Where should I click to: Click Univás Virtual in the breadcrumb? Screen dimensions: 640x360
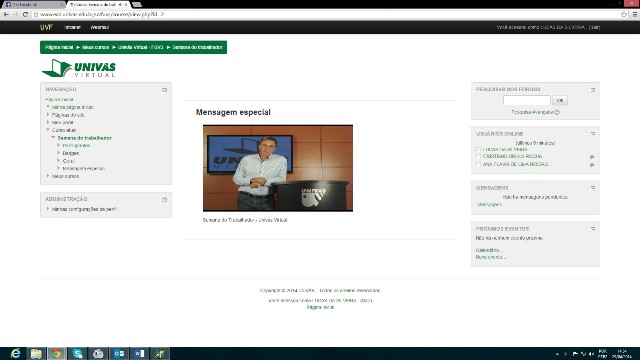coord(141,47)
